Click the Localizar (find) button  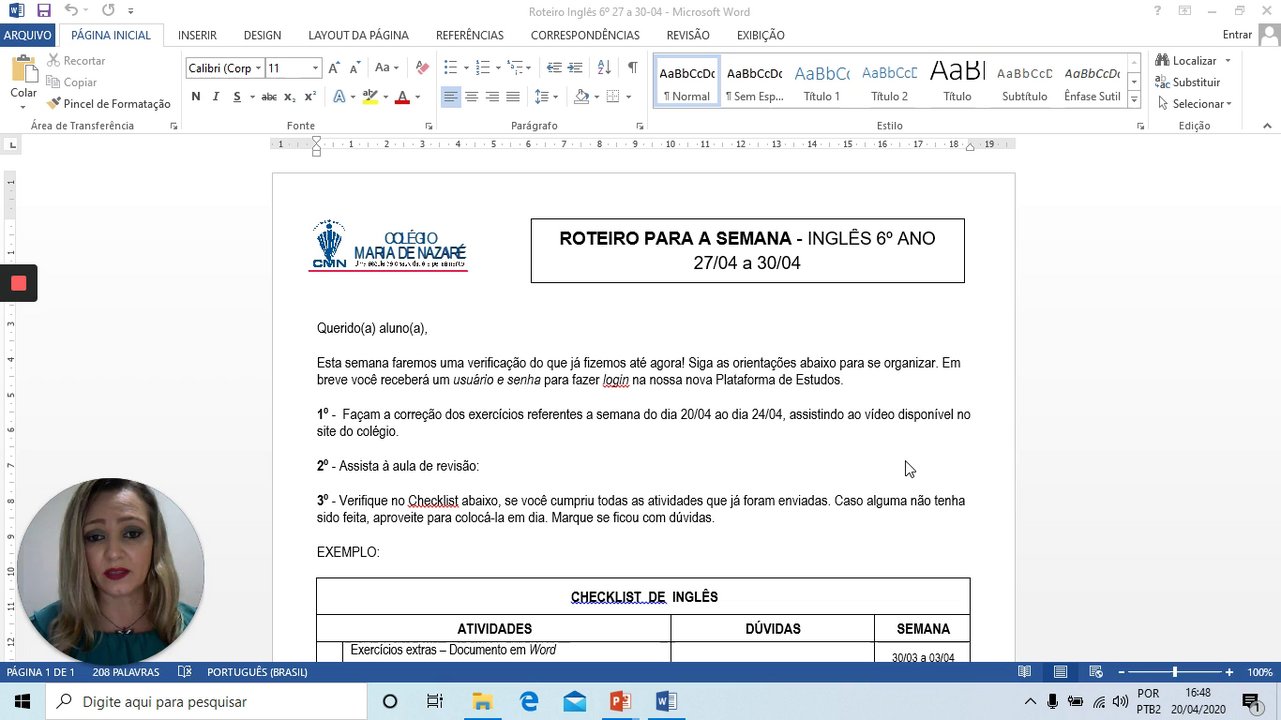tap(1186, 60)
